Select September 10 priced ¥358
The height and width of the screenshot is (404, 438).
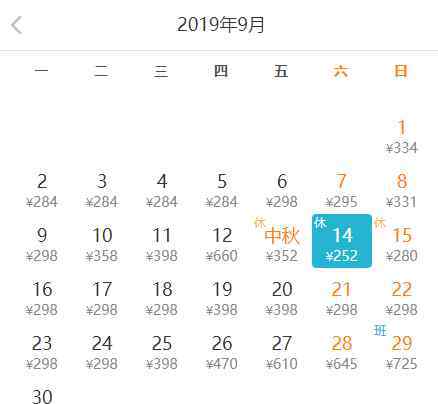coord(102,245)
